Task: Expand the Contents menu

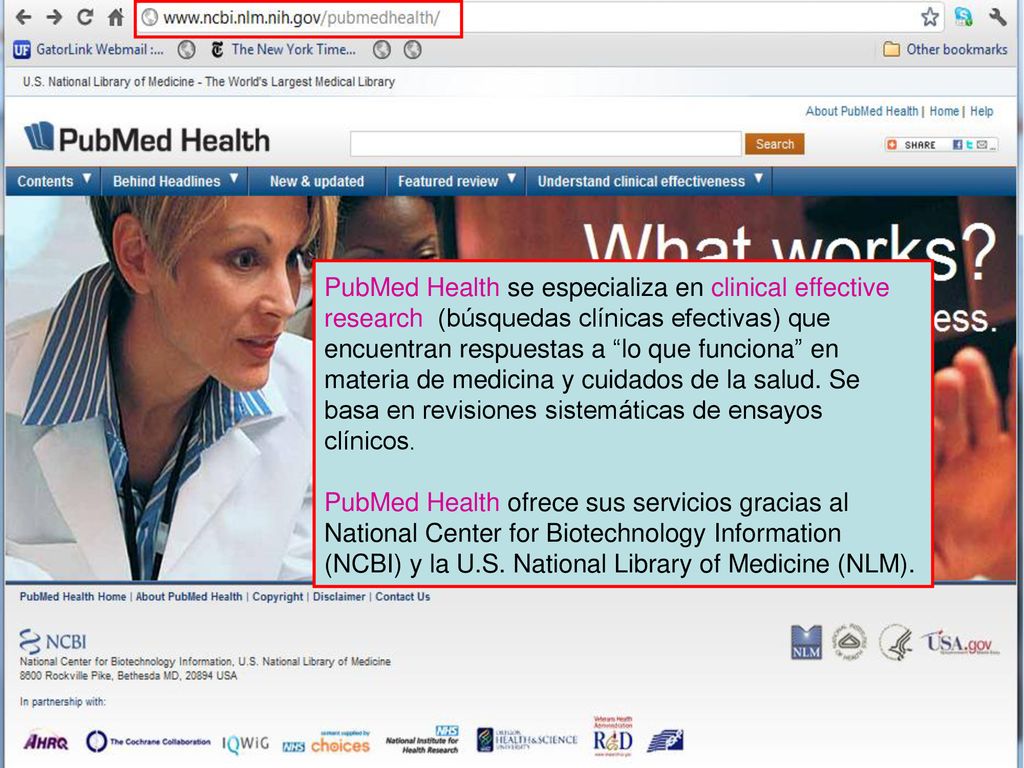Action: coord(54,181)
